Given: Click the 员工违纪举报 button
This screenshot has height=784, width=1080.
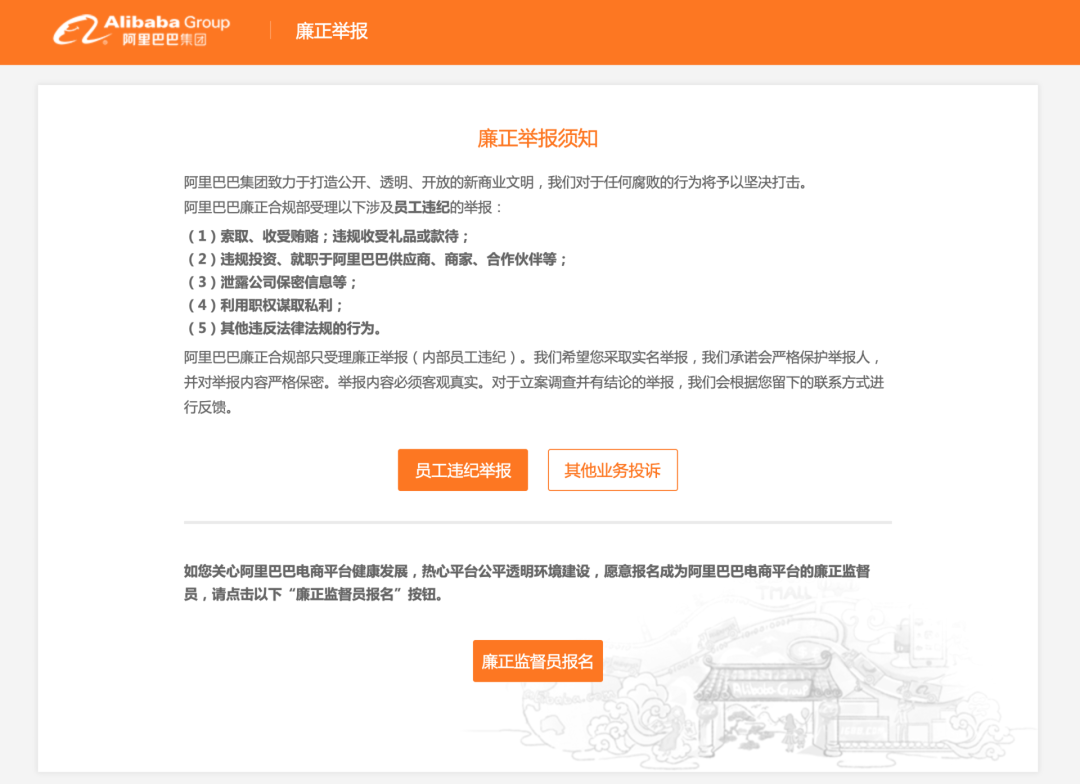Looking at the screenshot, I should (463, 470).
